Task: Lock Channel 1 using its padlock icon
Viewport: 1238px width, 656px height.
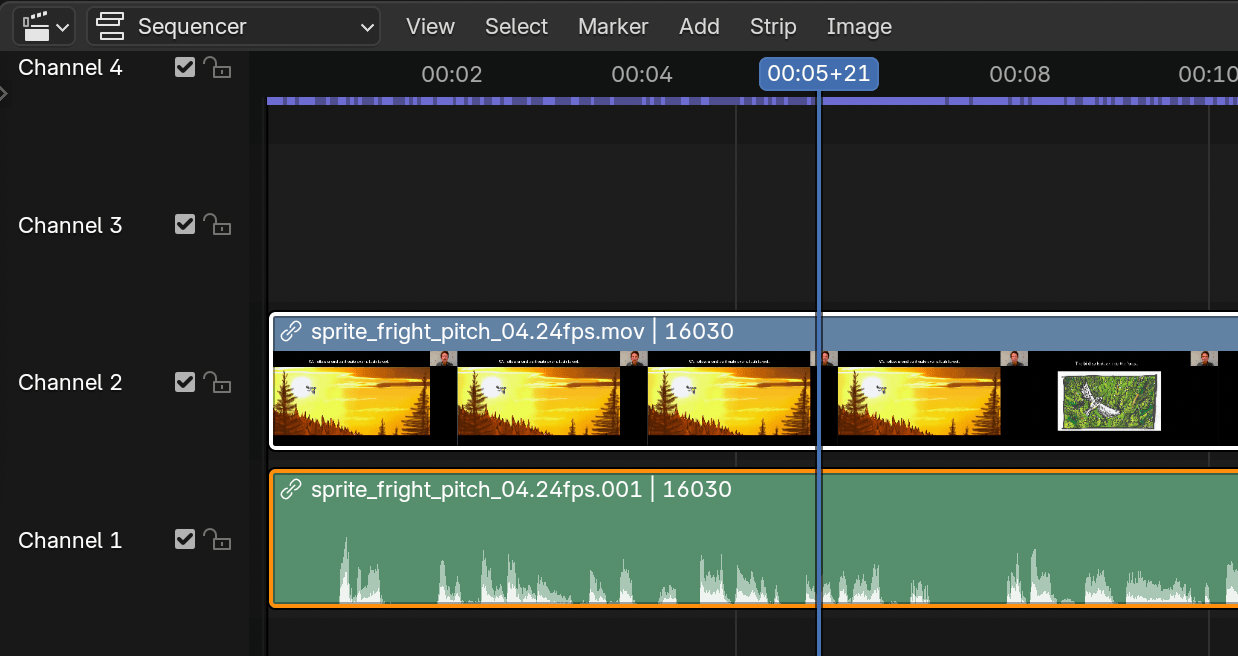Action: point(218,539)
